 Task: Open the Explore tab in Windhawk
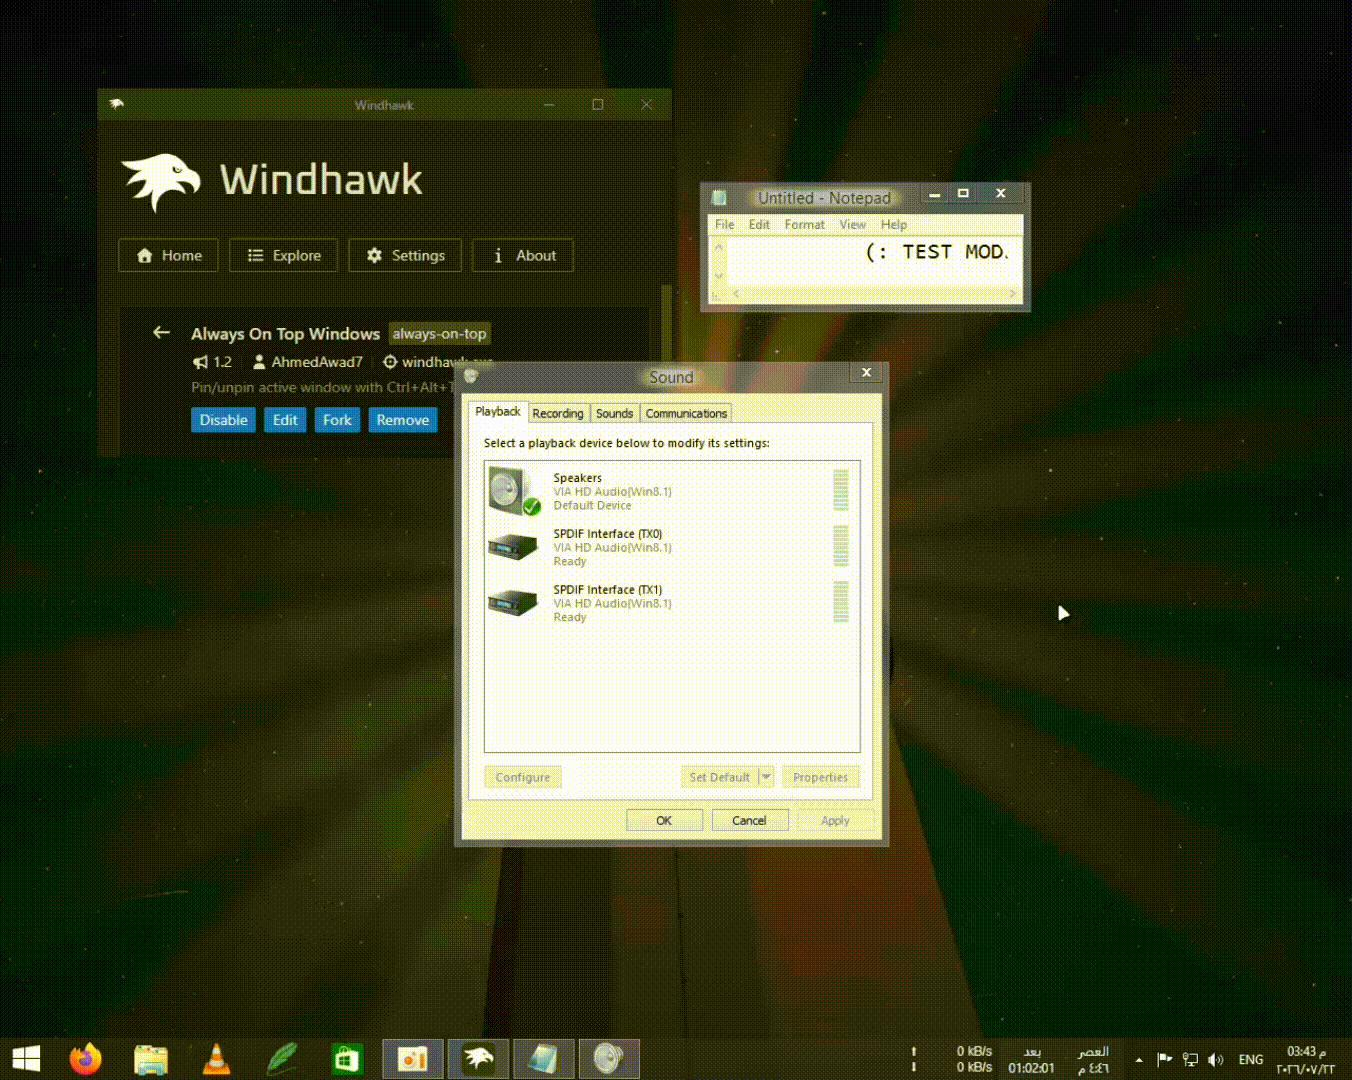pos(284,255)
